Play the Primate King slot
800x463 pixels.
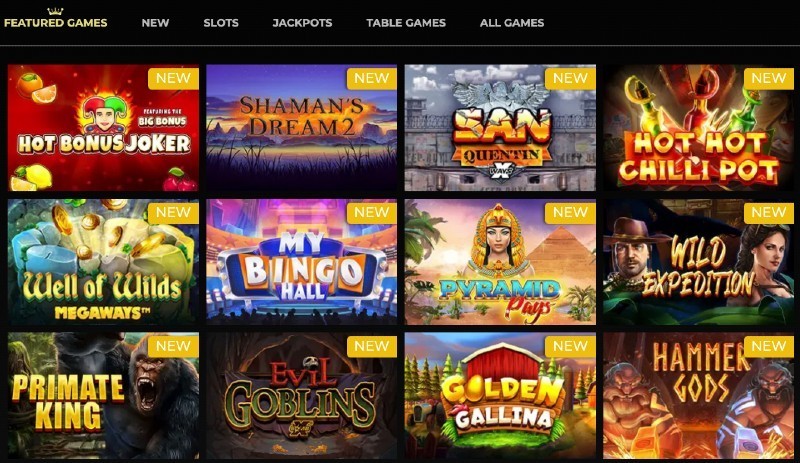point(103,396)
